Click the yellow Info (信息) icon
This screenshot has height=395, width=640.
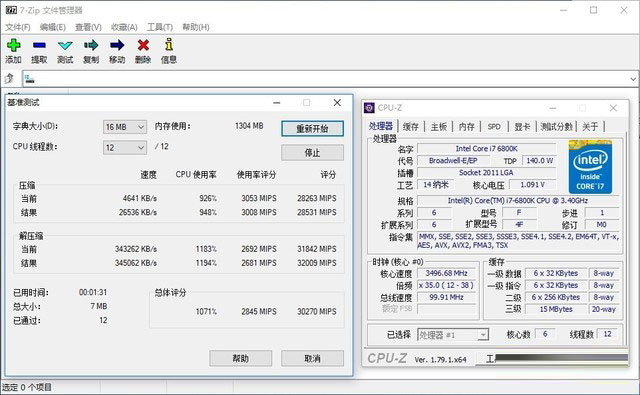click(169, 44)
